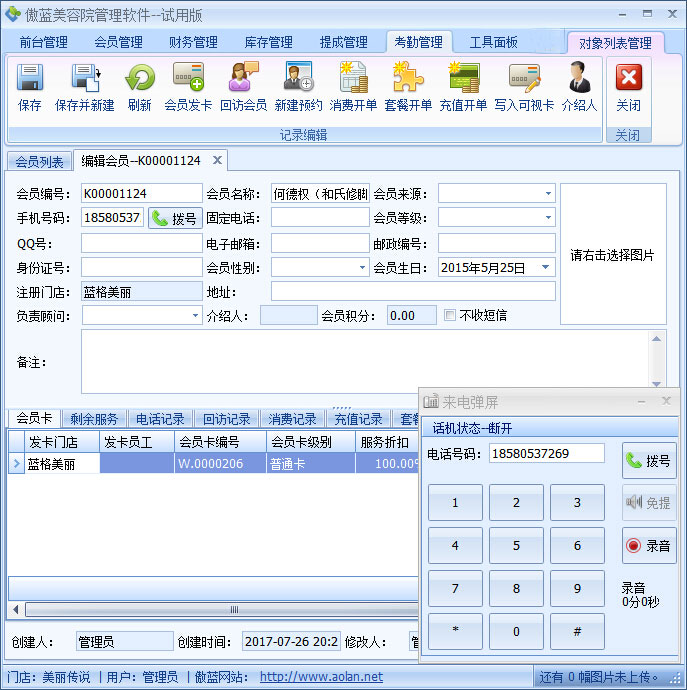Viewport: 687px width, 690px height.
Task: Click left arrow of table horizontal scrollbar
Action: (x=16, y=609)
